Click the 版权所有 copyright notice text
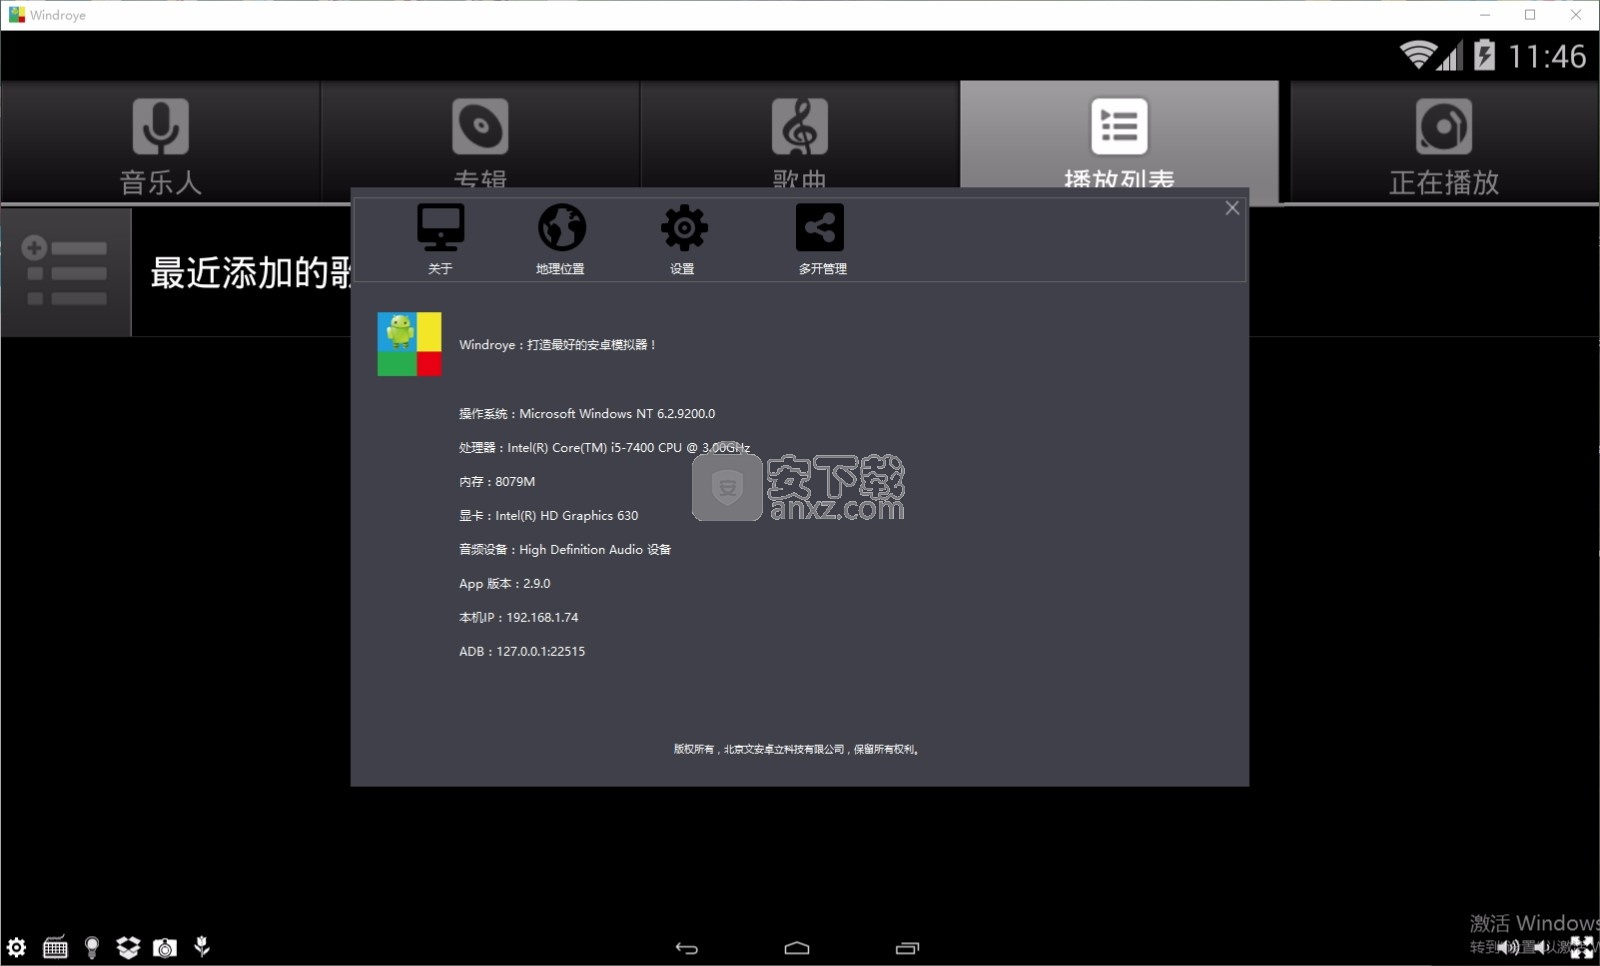 pos(797,749)
